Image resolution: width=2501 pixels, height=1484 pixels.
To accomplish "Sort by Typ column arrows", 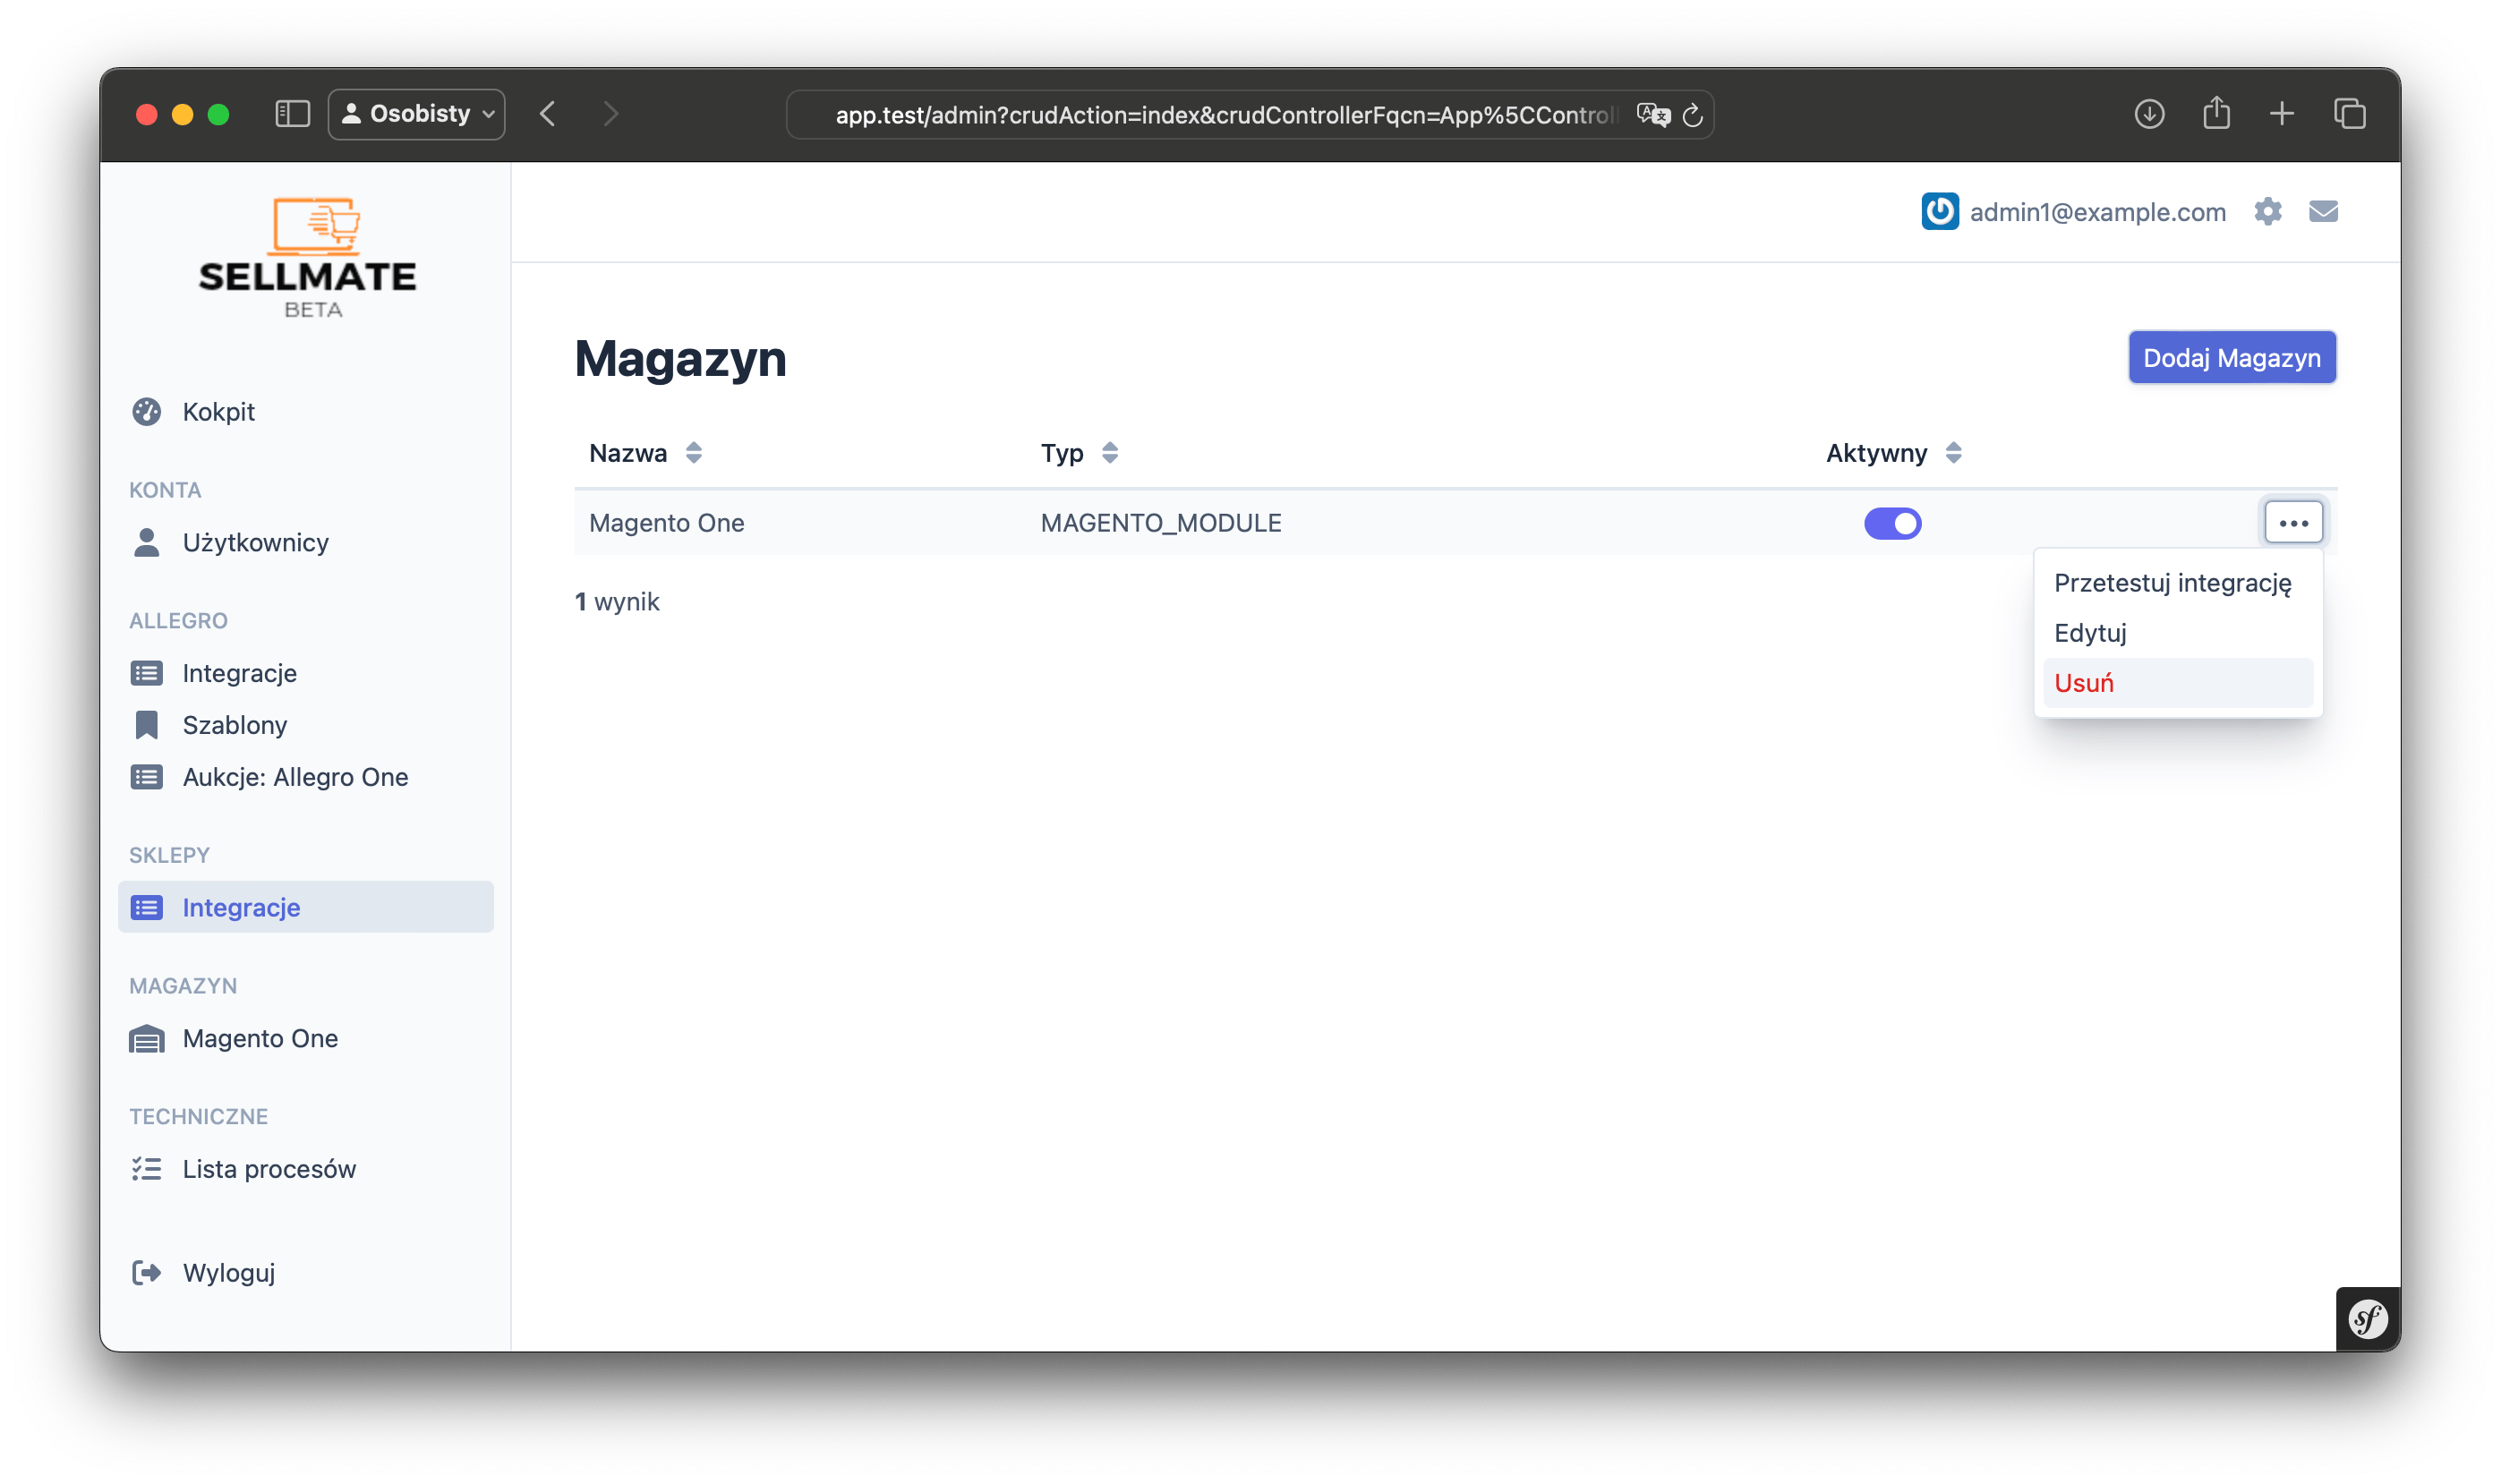I will (1110, 453).
